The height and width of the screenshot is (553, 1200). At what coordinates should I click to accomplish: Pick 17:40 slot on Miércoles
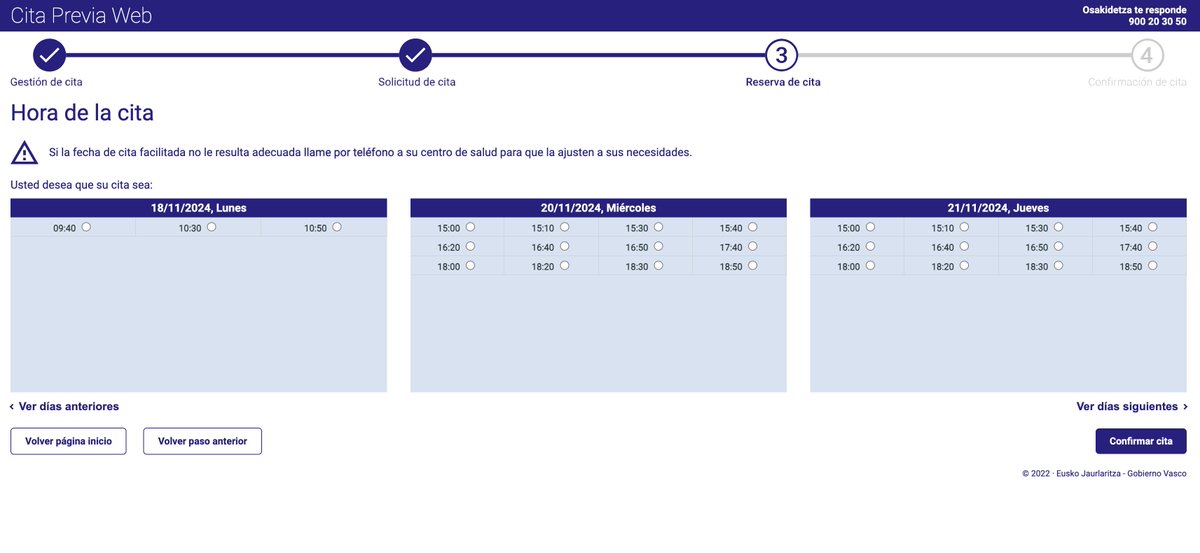tap(752, 246)
